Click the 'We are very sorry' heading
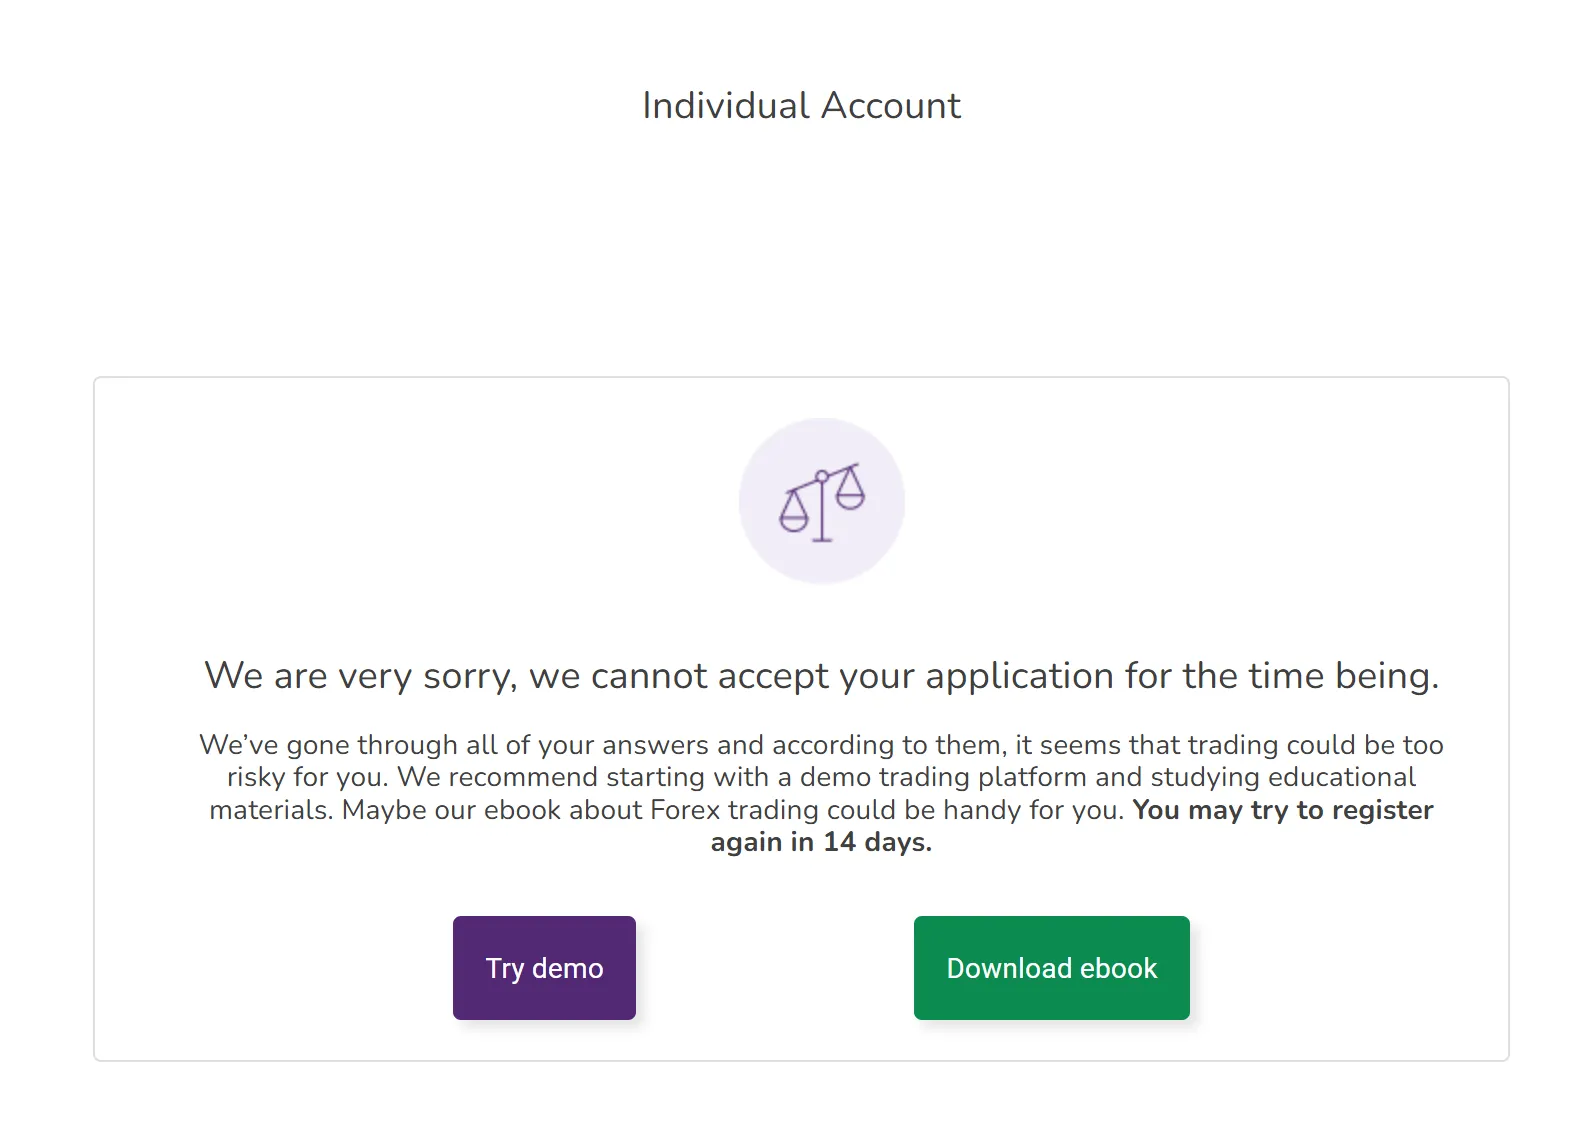 click(821, 676)
